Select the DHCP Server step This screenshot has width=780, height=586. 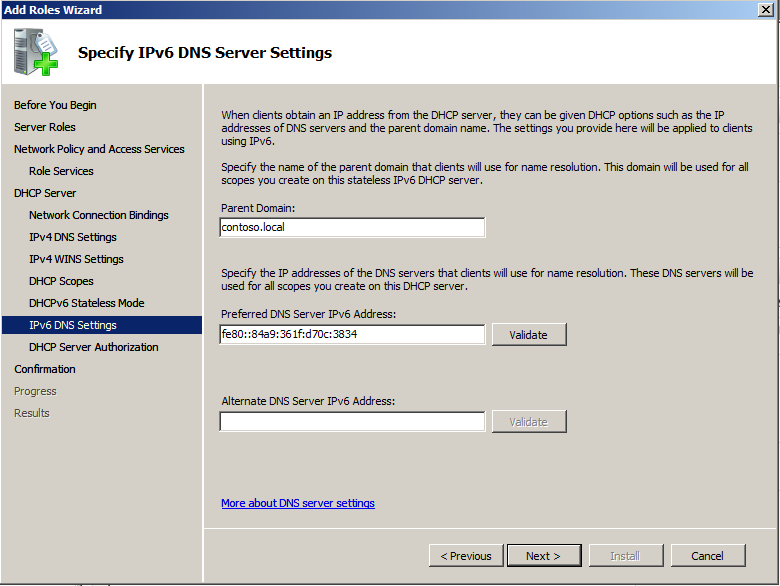(x=45, y=193)
